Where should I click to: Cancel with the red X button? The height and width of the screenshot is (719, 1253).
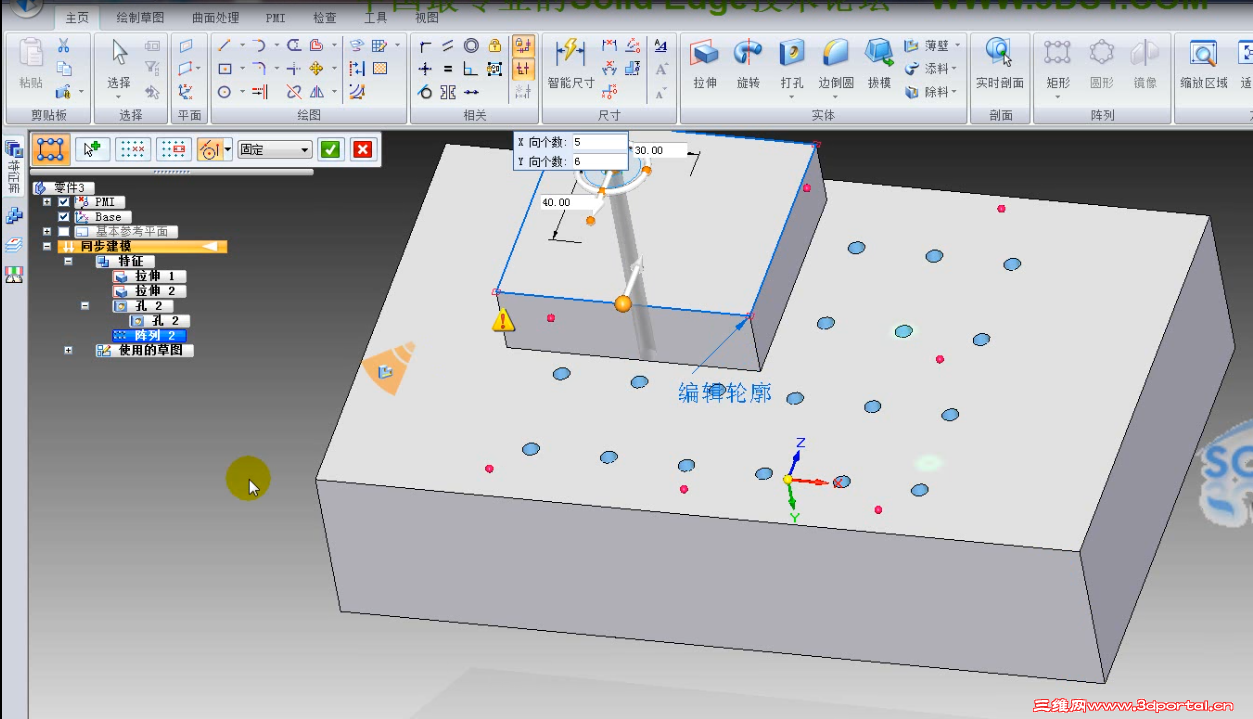(x=363, y=150)
